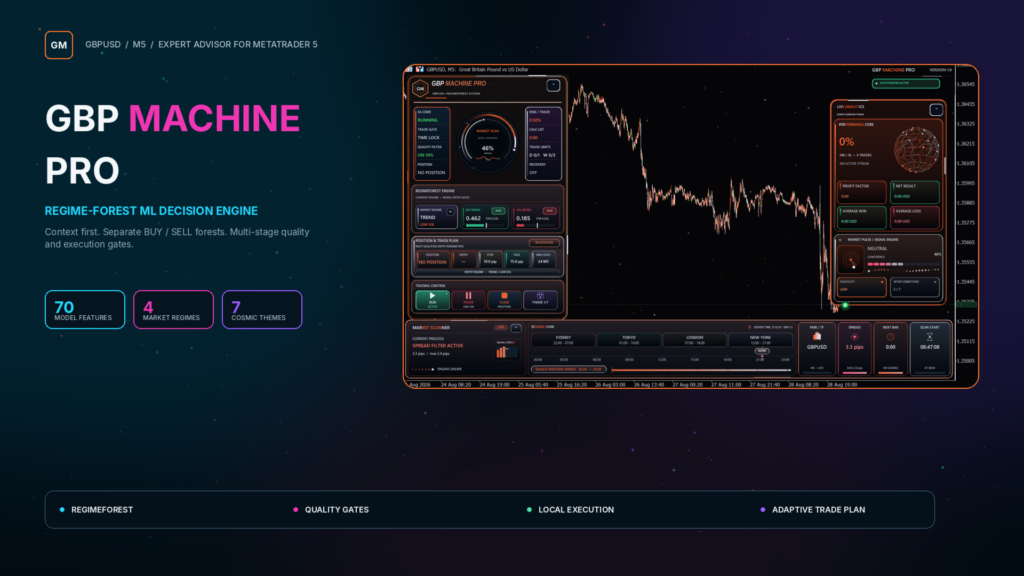Viewport: 1024px width, 576px height.
Task: Start the EA with the Run button
Action: coord(432,300)
